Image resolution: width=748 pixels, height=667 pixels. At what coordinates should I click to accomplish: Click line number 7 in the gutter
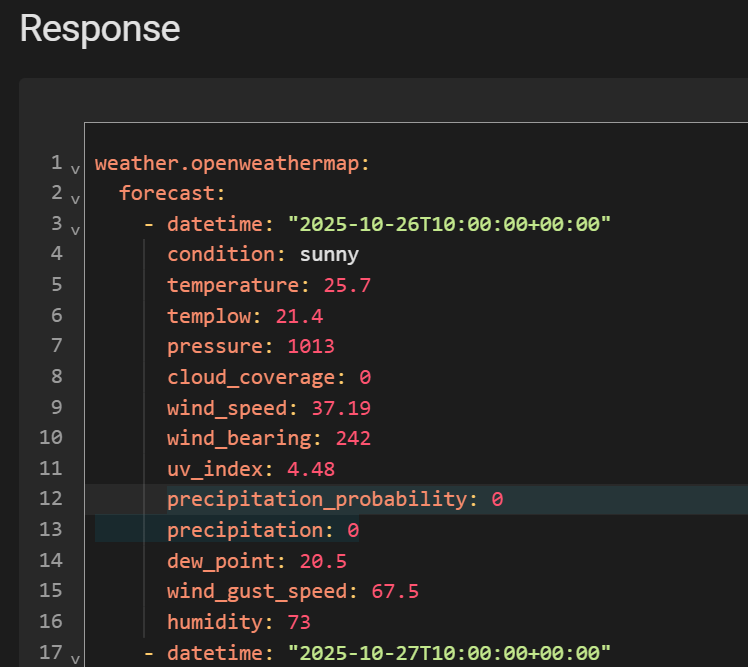pos(56,346)
